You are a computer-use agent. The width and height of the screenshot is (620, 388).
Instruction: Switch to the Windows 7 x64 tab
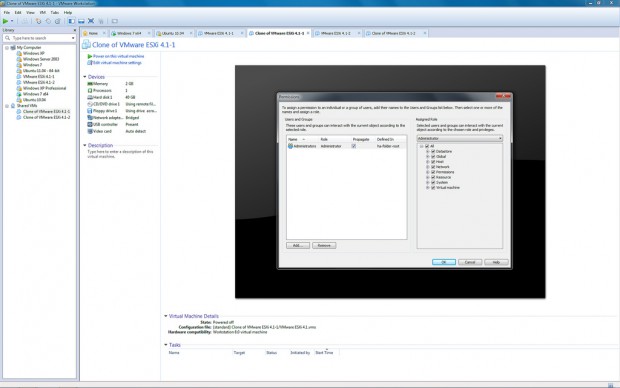[129, 33]
